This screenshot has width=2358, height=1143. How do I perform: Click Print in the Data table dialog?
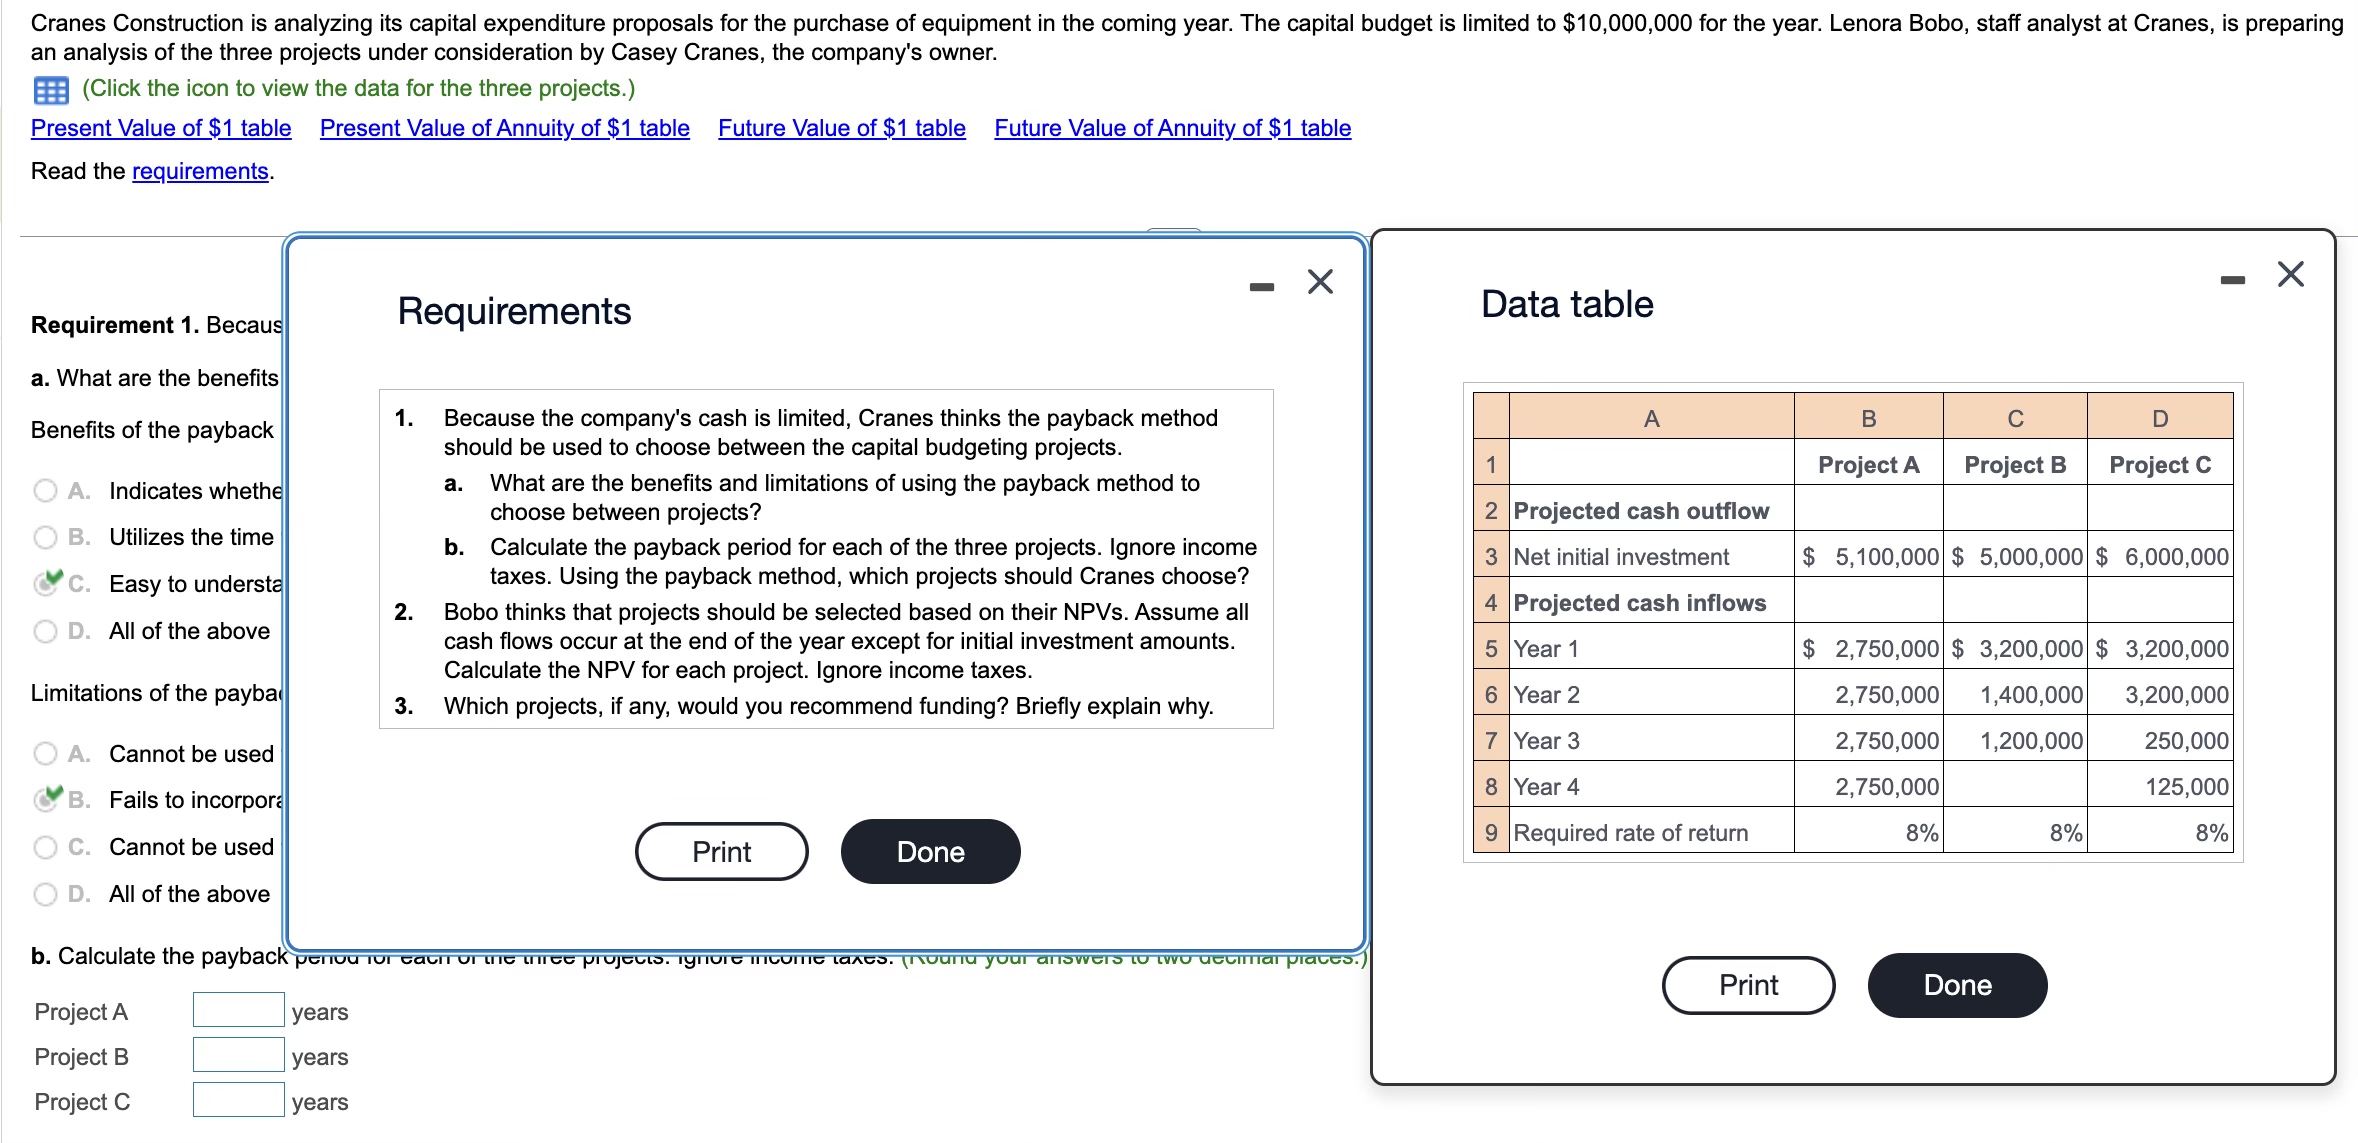click(1748, 984)
